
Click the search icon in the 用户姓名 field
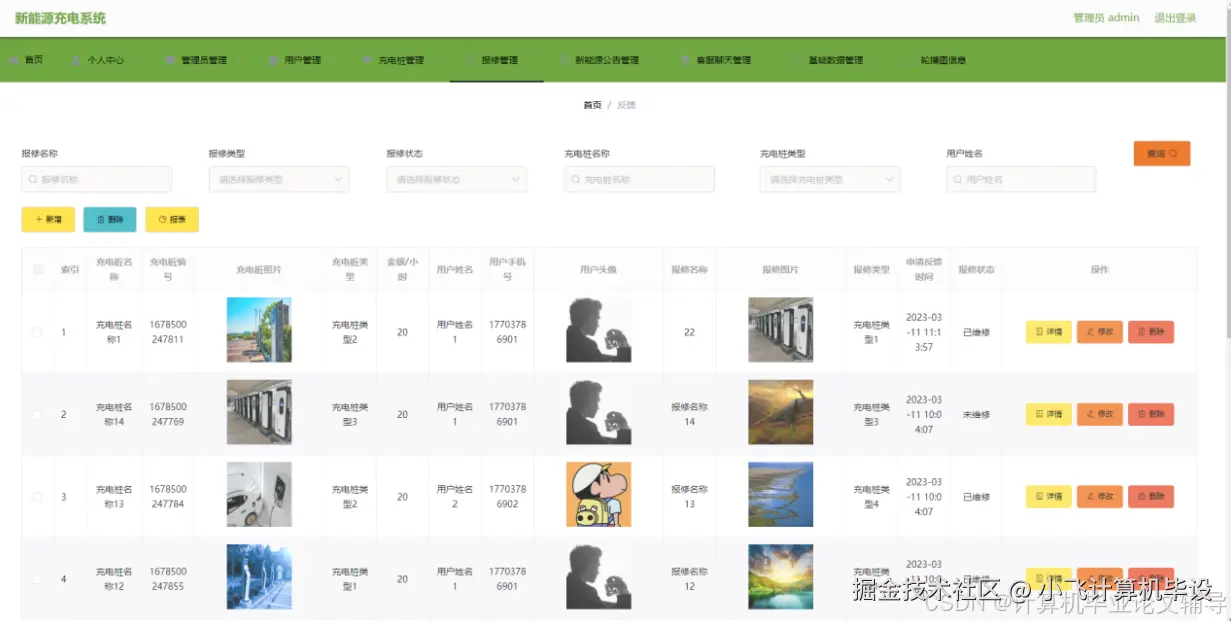[x=957, y=179]
